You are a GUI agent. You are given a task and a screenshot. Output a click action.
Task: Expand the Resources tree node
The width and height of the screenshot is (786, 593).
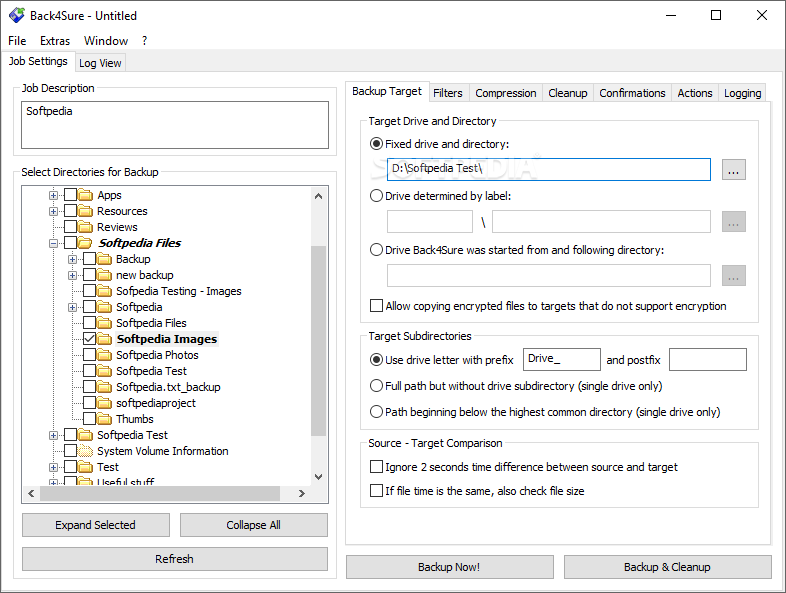point(54,212)
